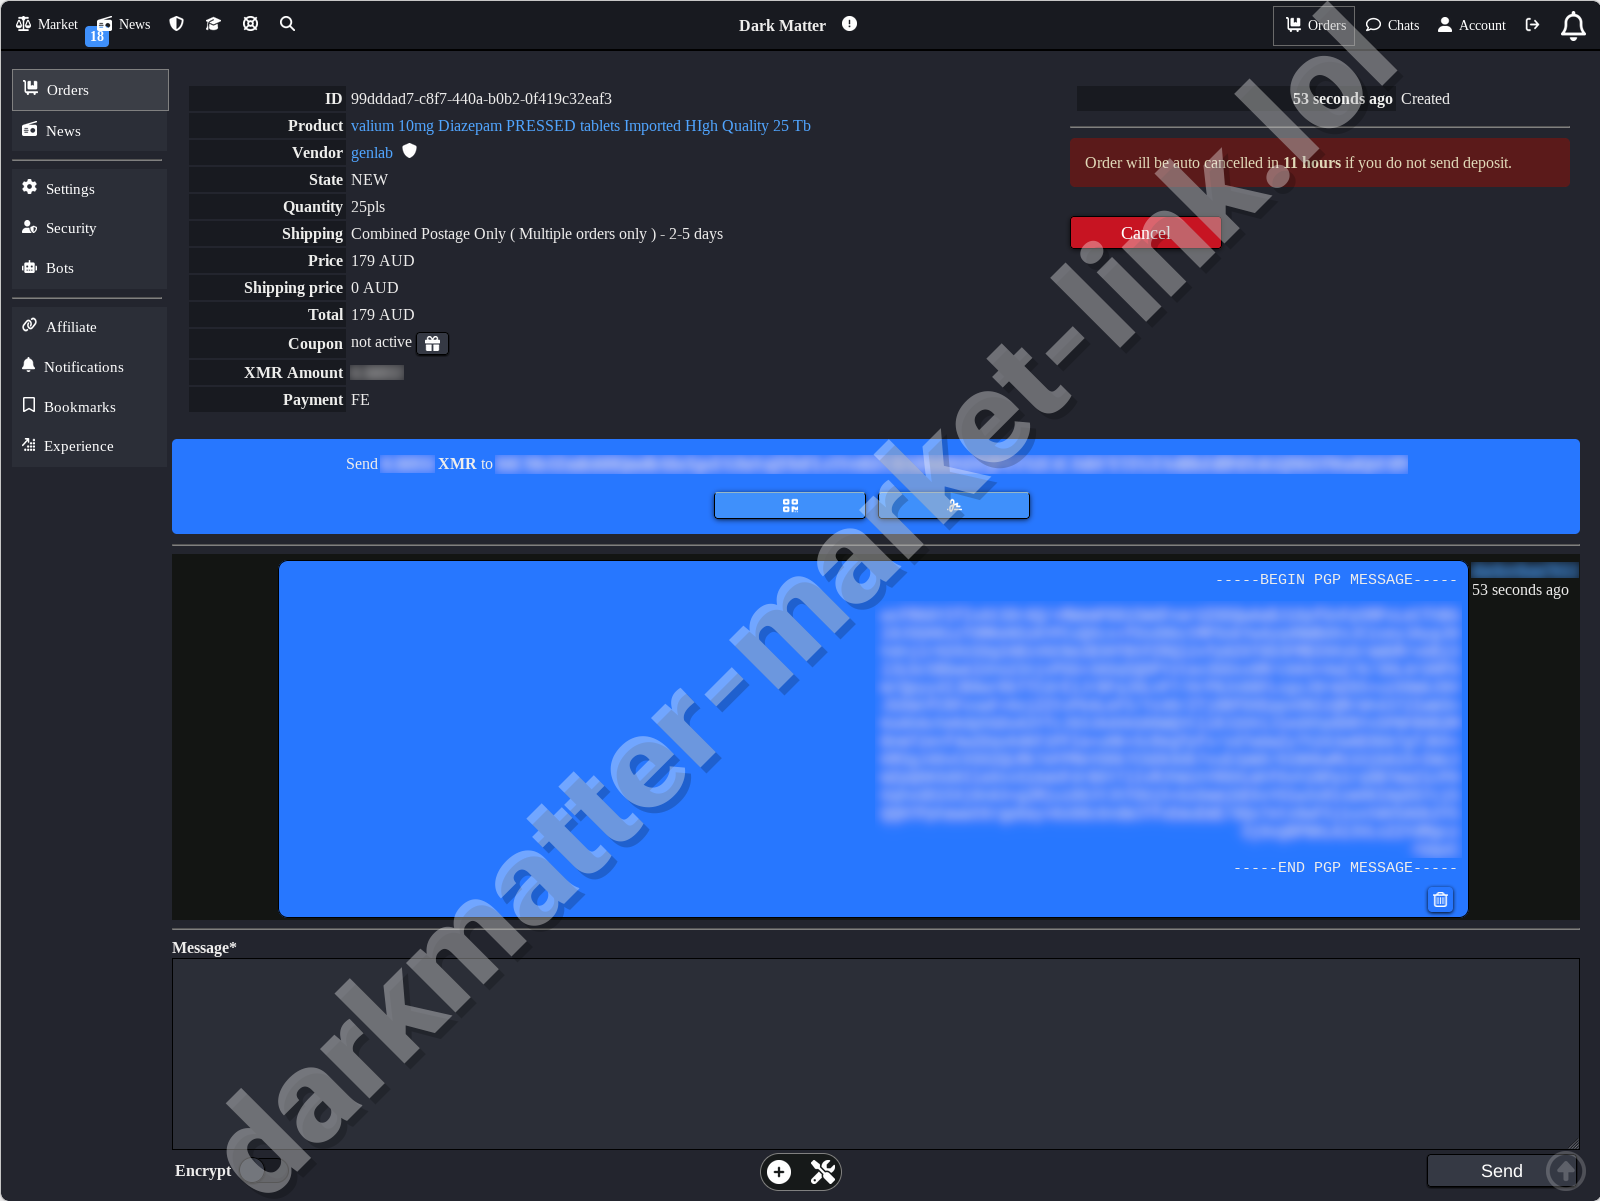Go to Settings in the sidebar
This screenshot has width=1600, height=1201.
pos(70,189)
